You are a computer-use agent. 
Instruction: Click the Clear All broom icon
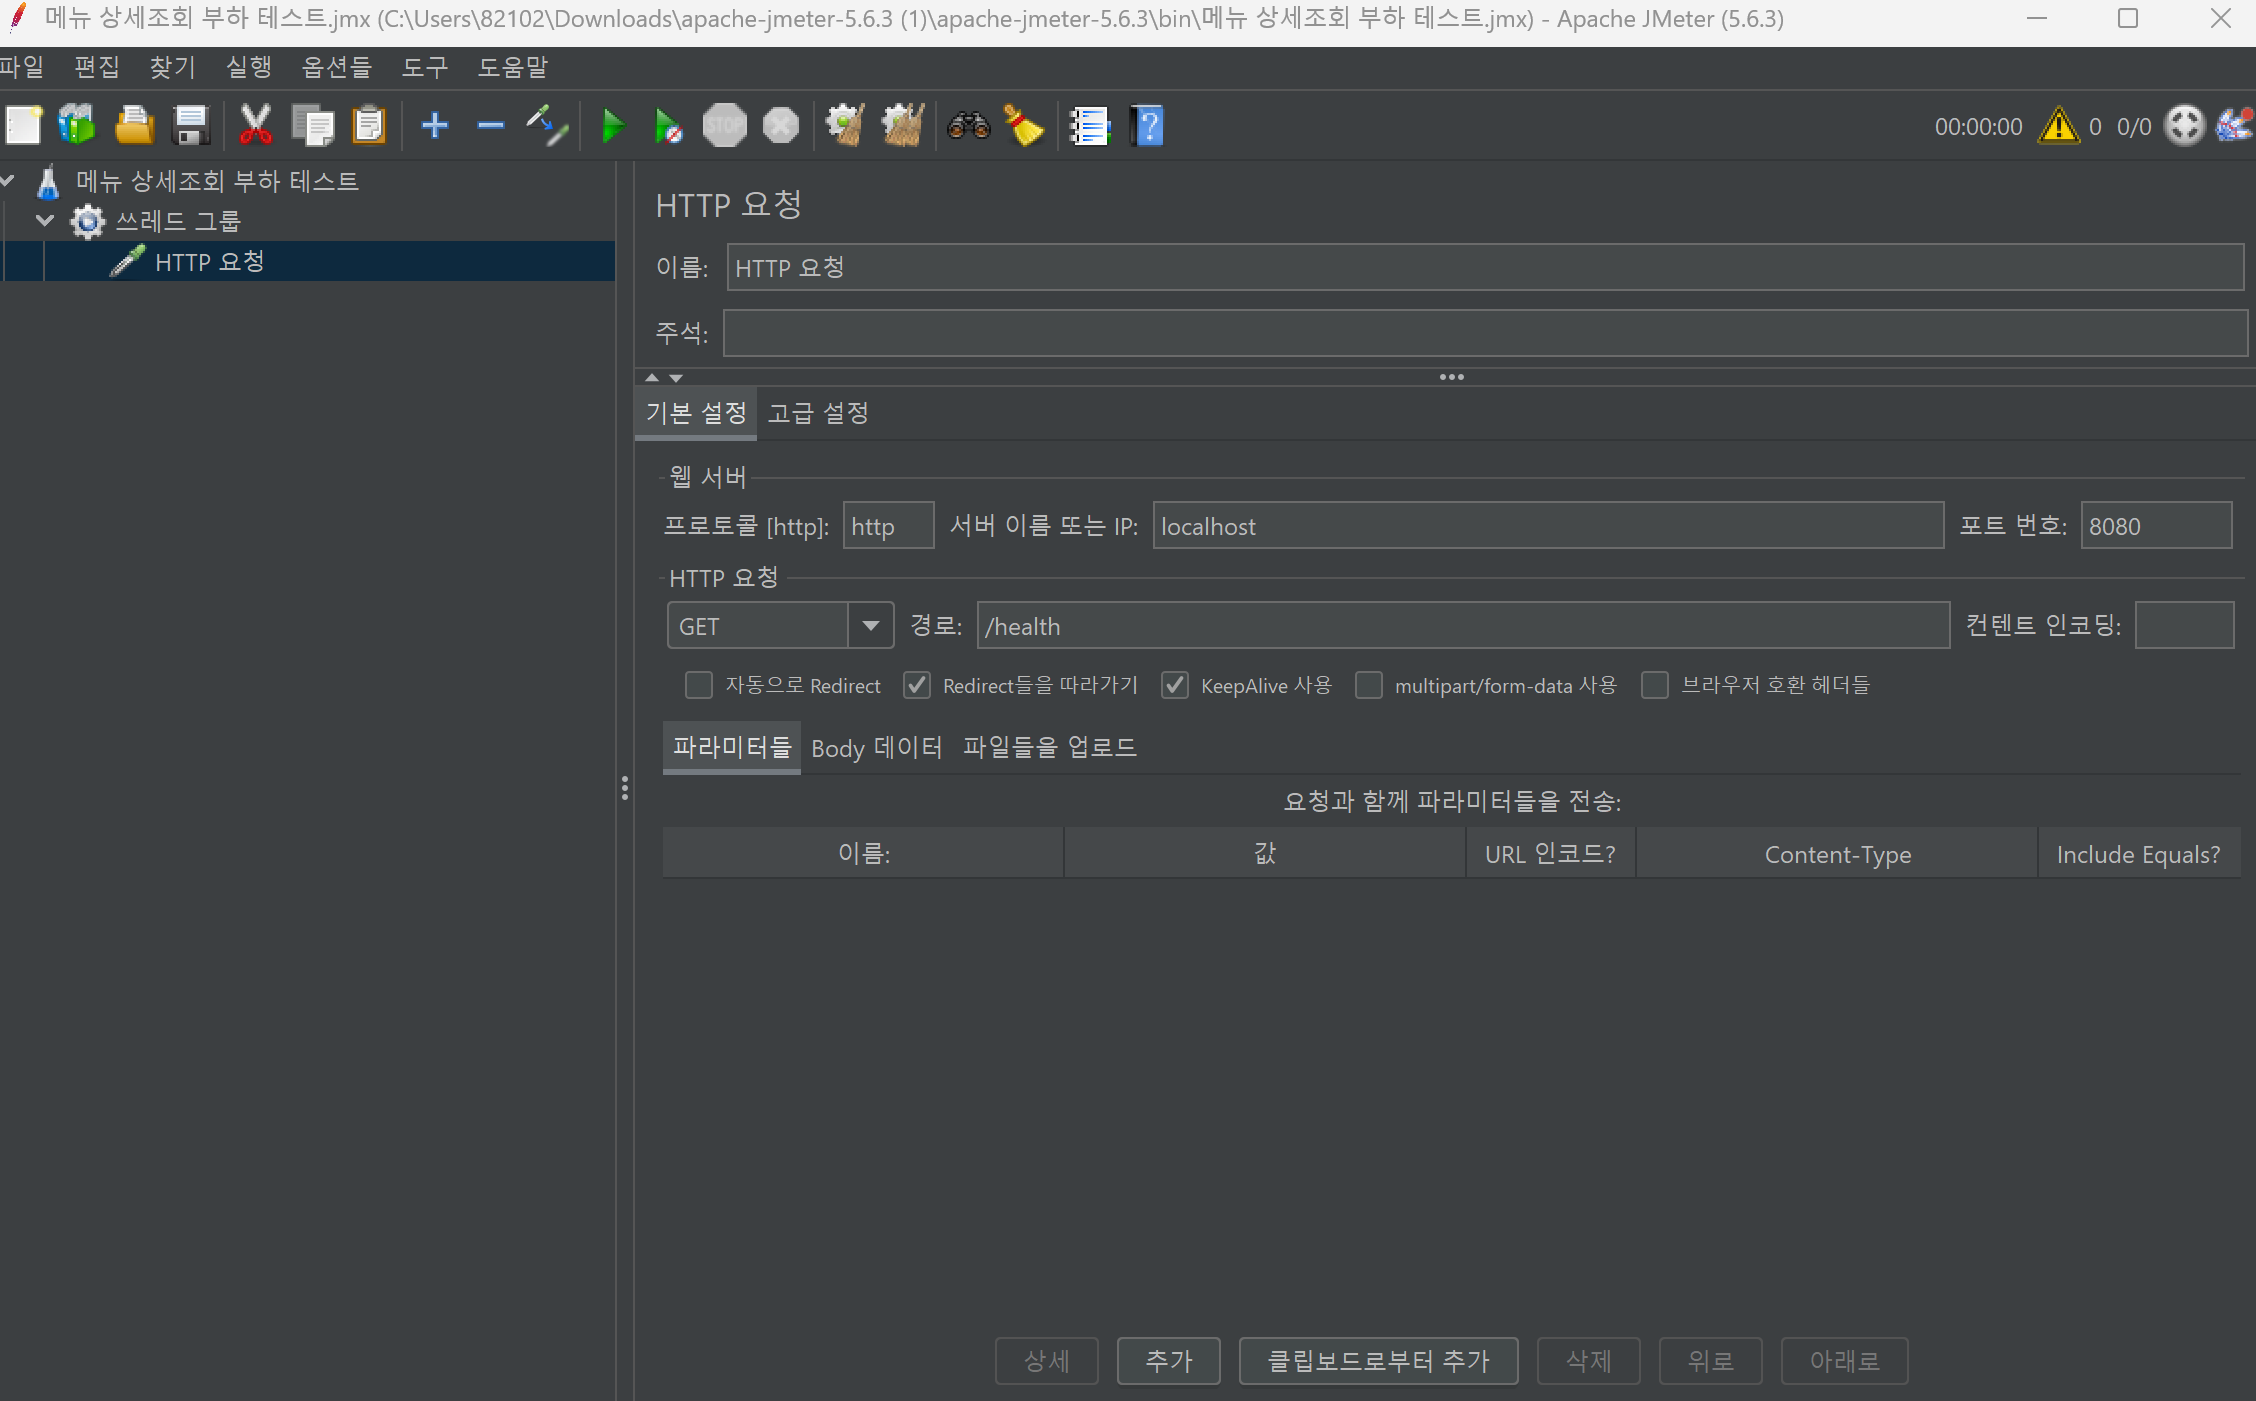[902, 126]
